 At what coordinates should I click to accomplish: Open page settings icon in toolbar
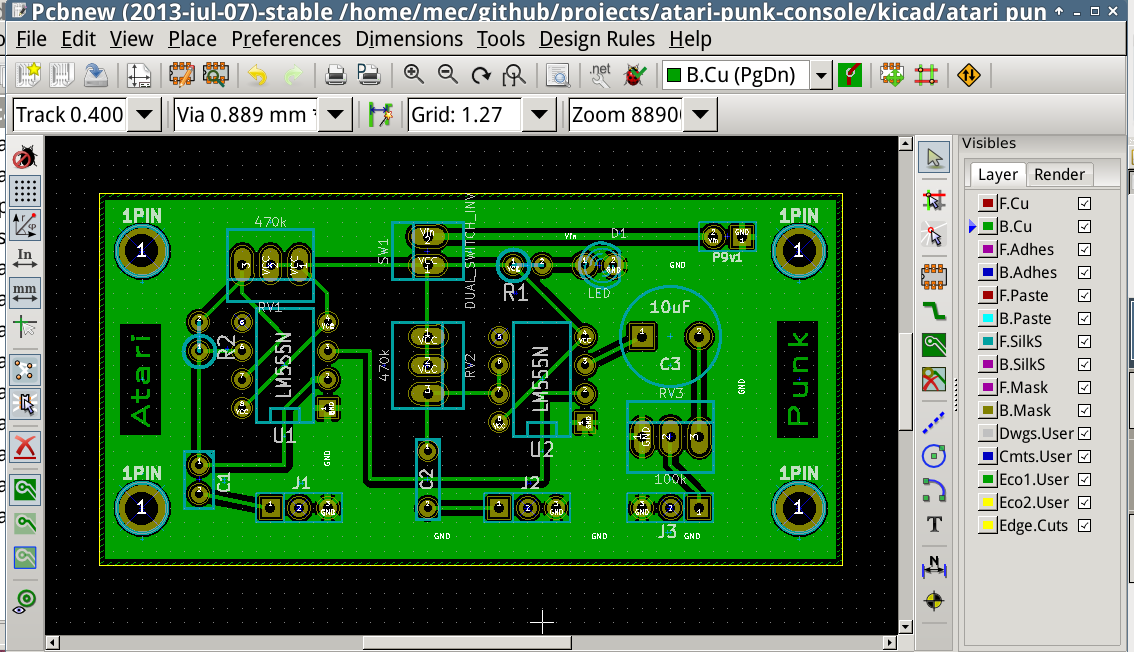click(138, 74)
